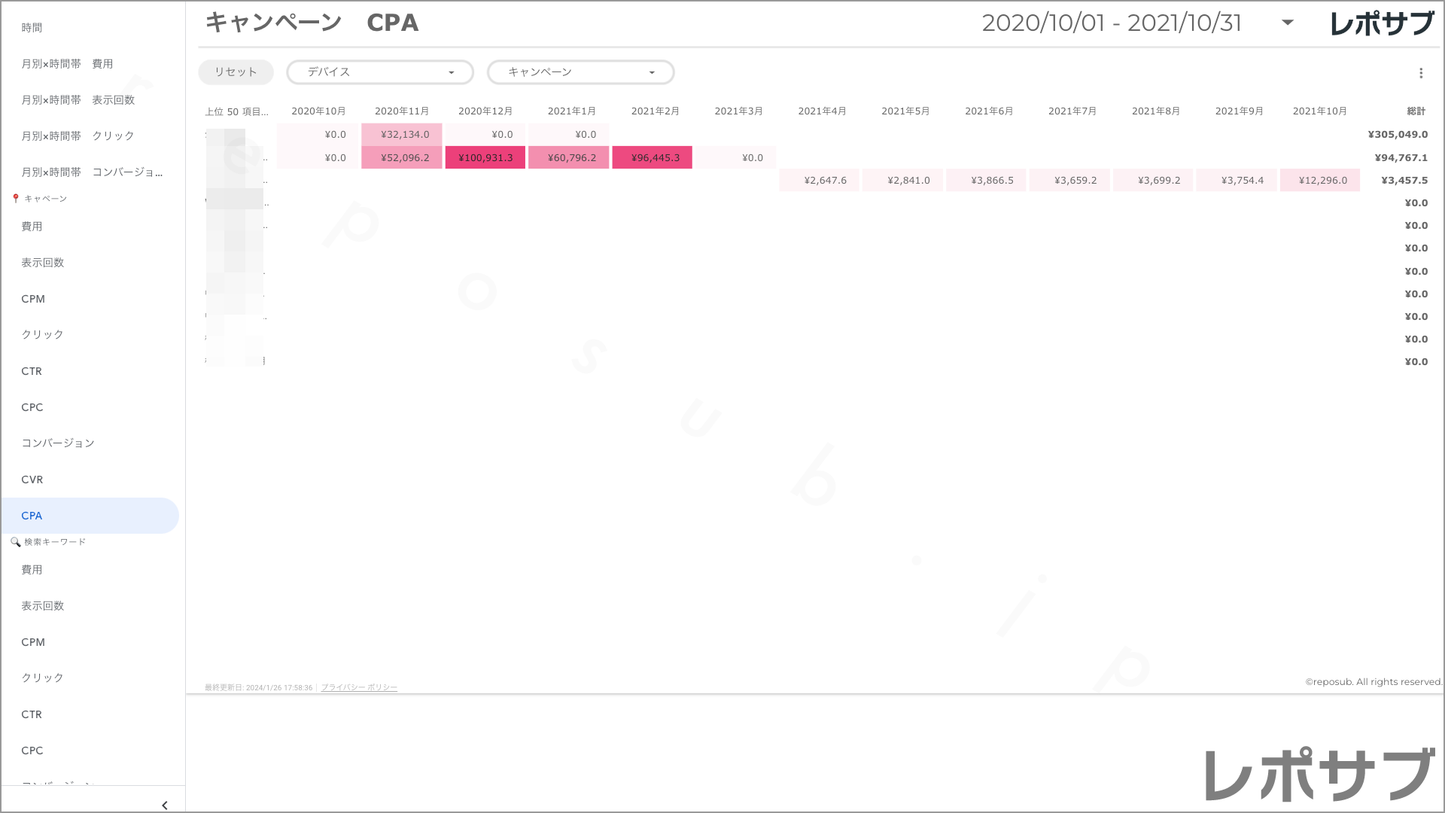Select the currently active CPA sidebar page
1445x813 pixels.
tap(32, 516)
